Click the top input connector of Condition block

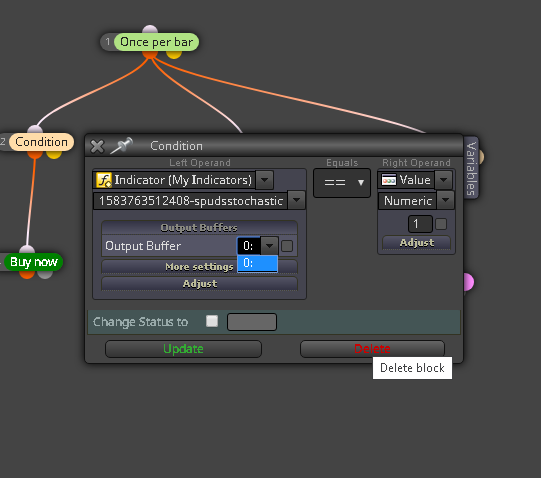pos(35,130)
